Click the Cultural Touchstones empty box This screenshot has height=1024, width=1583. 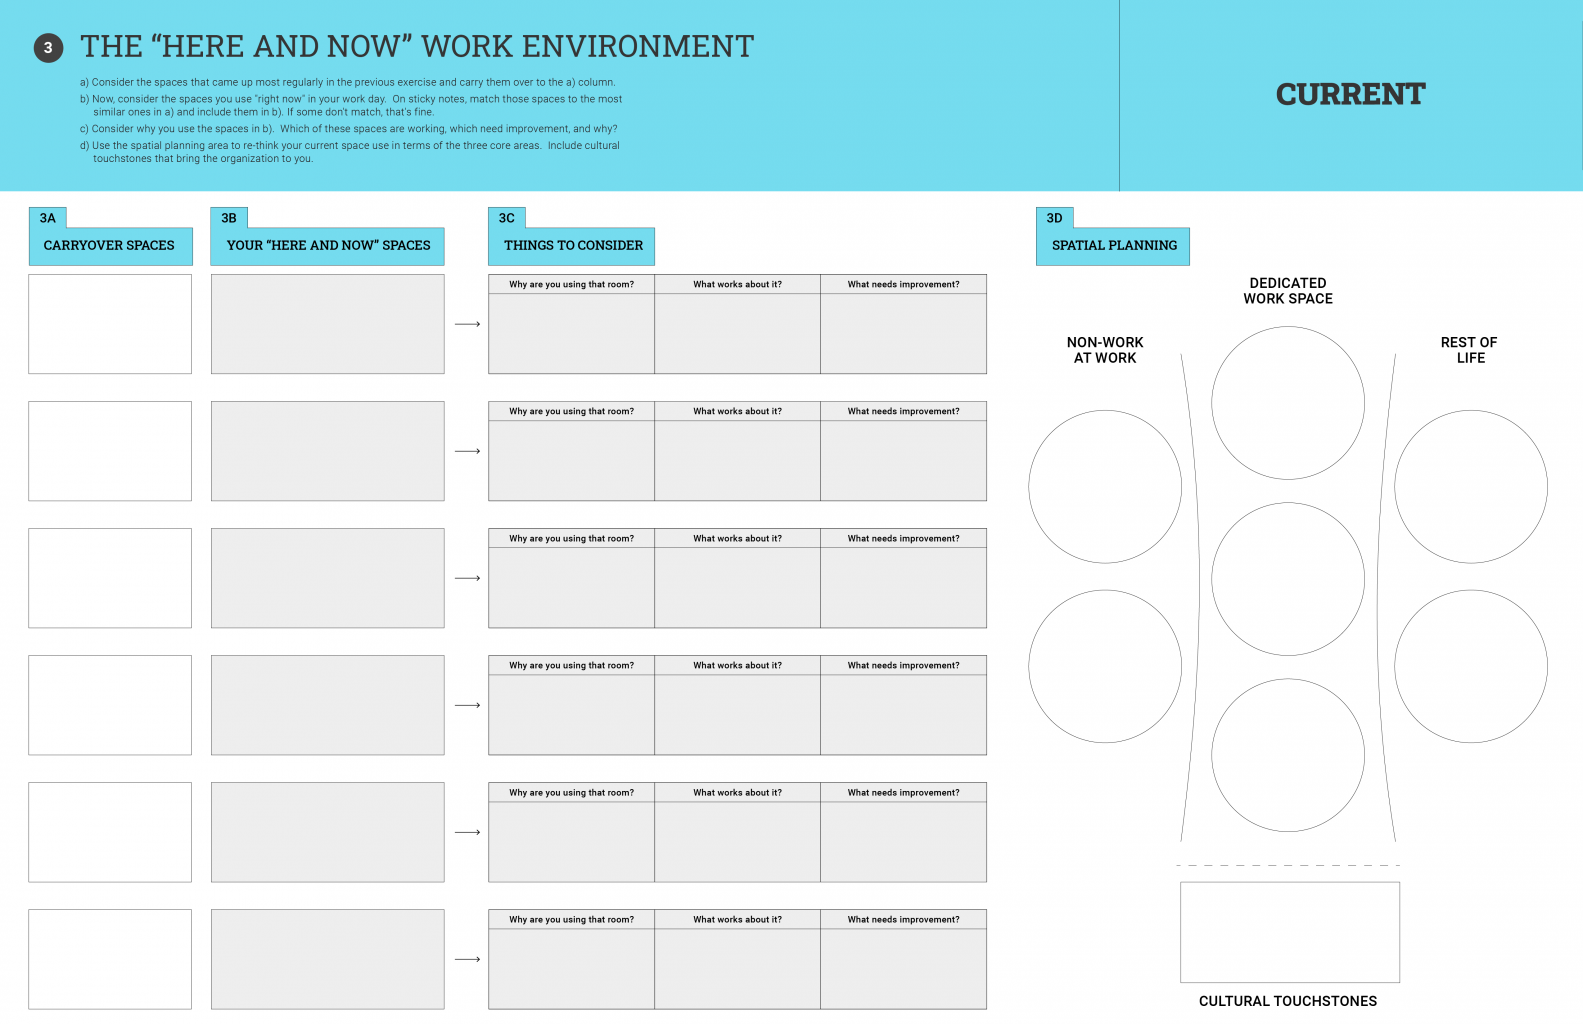[1289, 932]
